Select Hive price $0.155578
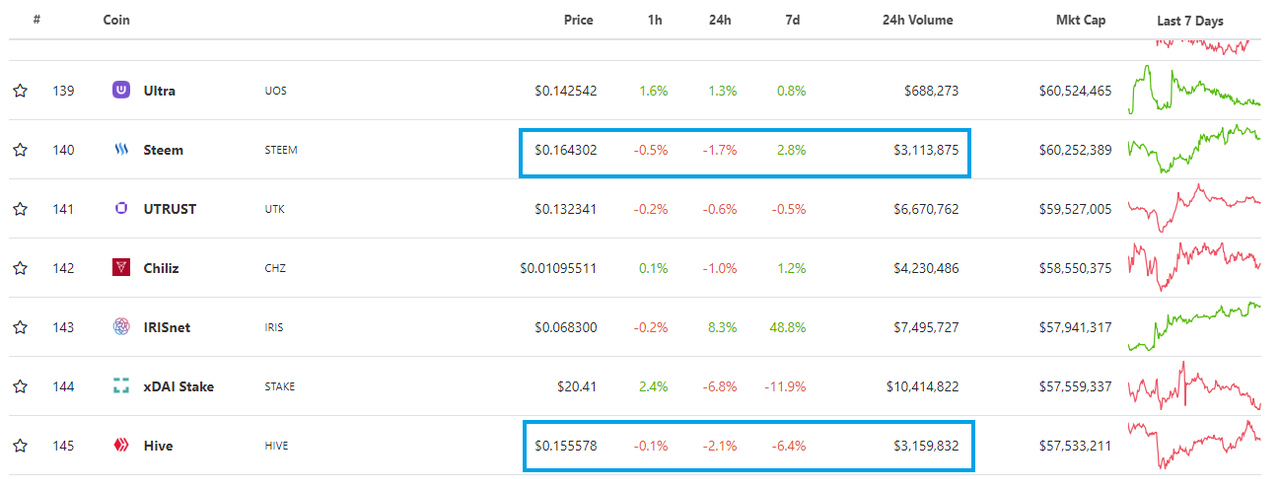Screen dimensions: 1280x479 pos(566,446)
